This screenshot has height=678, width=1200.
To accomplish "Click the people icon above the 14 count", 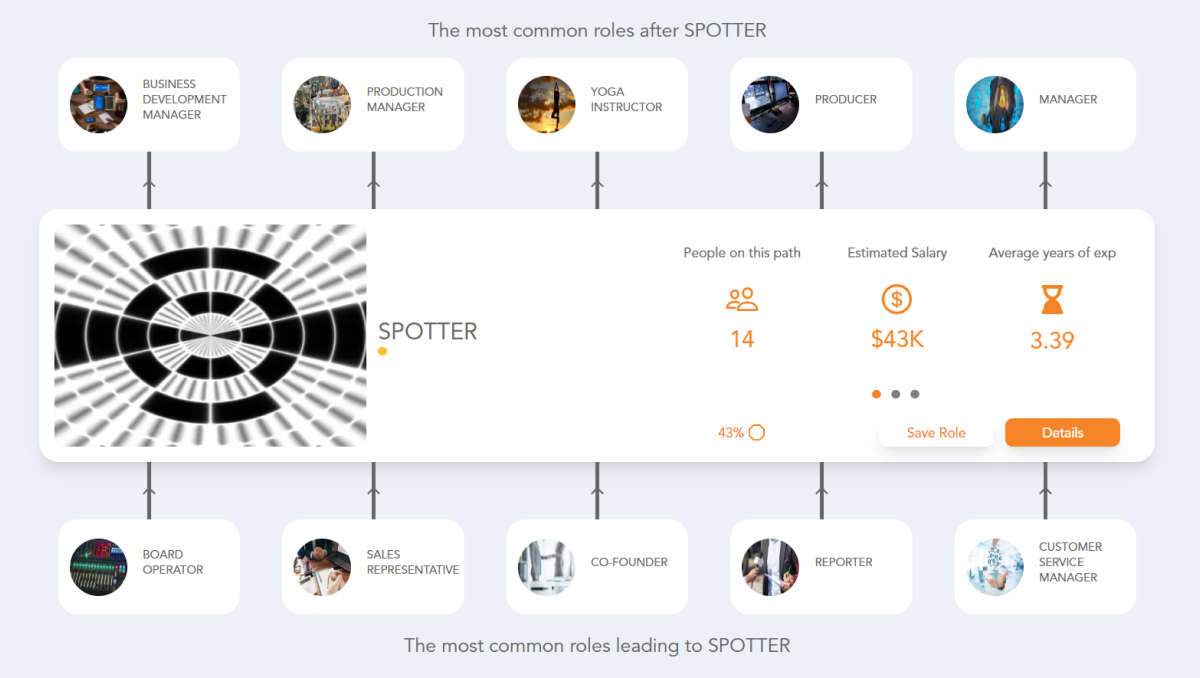I will pyautogui.click(x=742, y=299).
